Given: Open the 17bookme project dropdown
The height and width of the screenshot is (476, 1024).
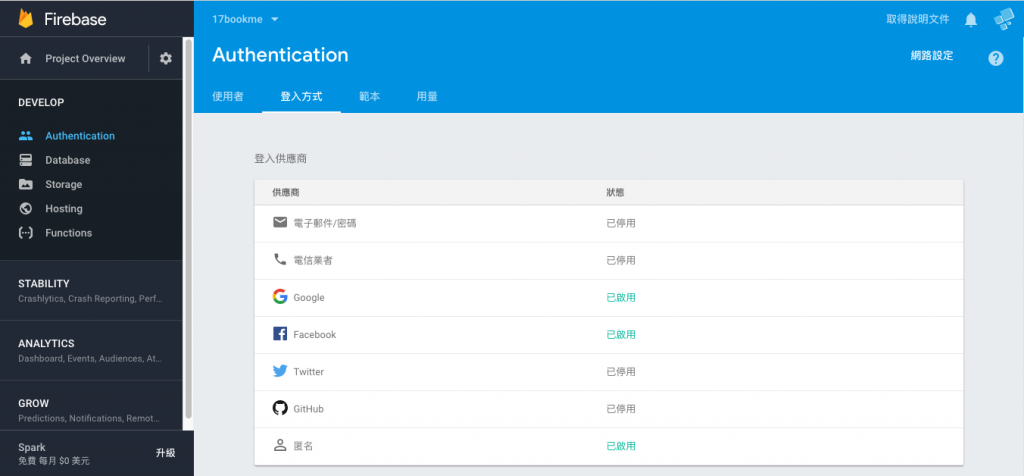Looking at the screenshot, I should pos(246,20).
